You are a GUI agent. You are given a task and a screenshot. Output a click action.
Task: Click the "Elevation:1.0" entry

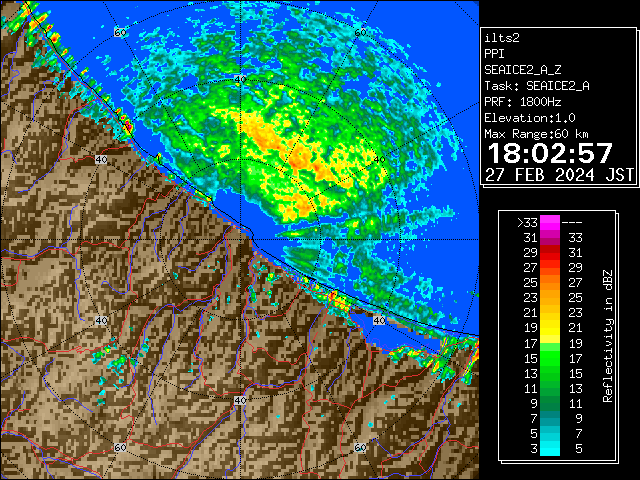[x=530, y=118]
